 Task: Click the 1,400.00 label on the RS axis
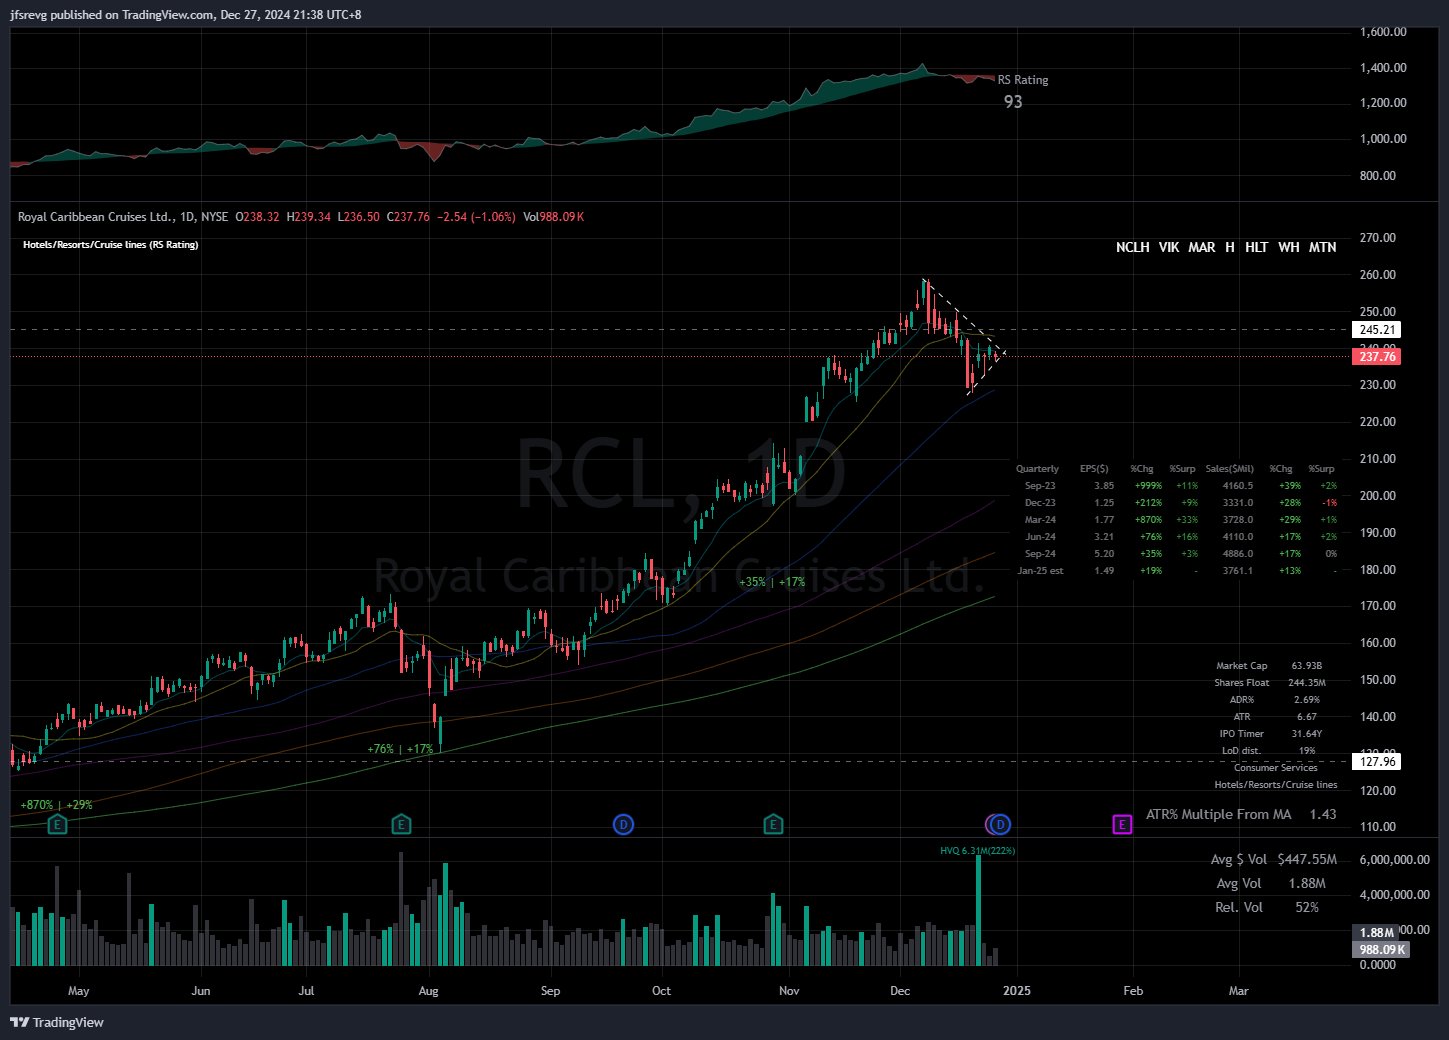1383,68
